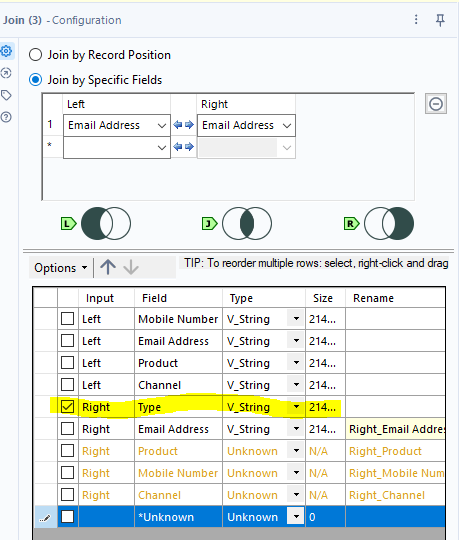Click the Input column header
Viewport: 459px width, 540px height.
point(106,298)
